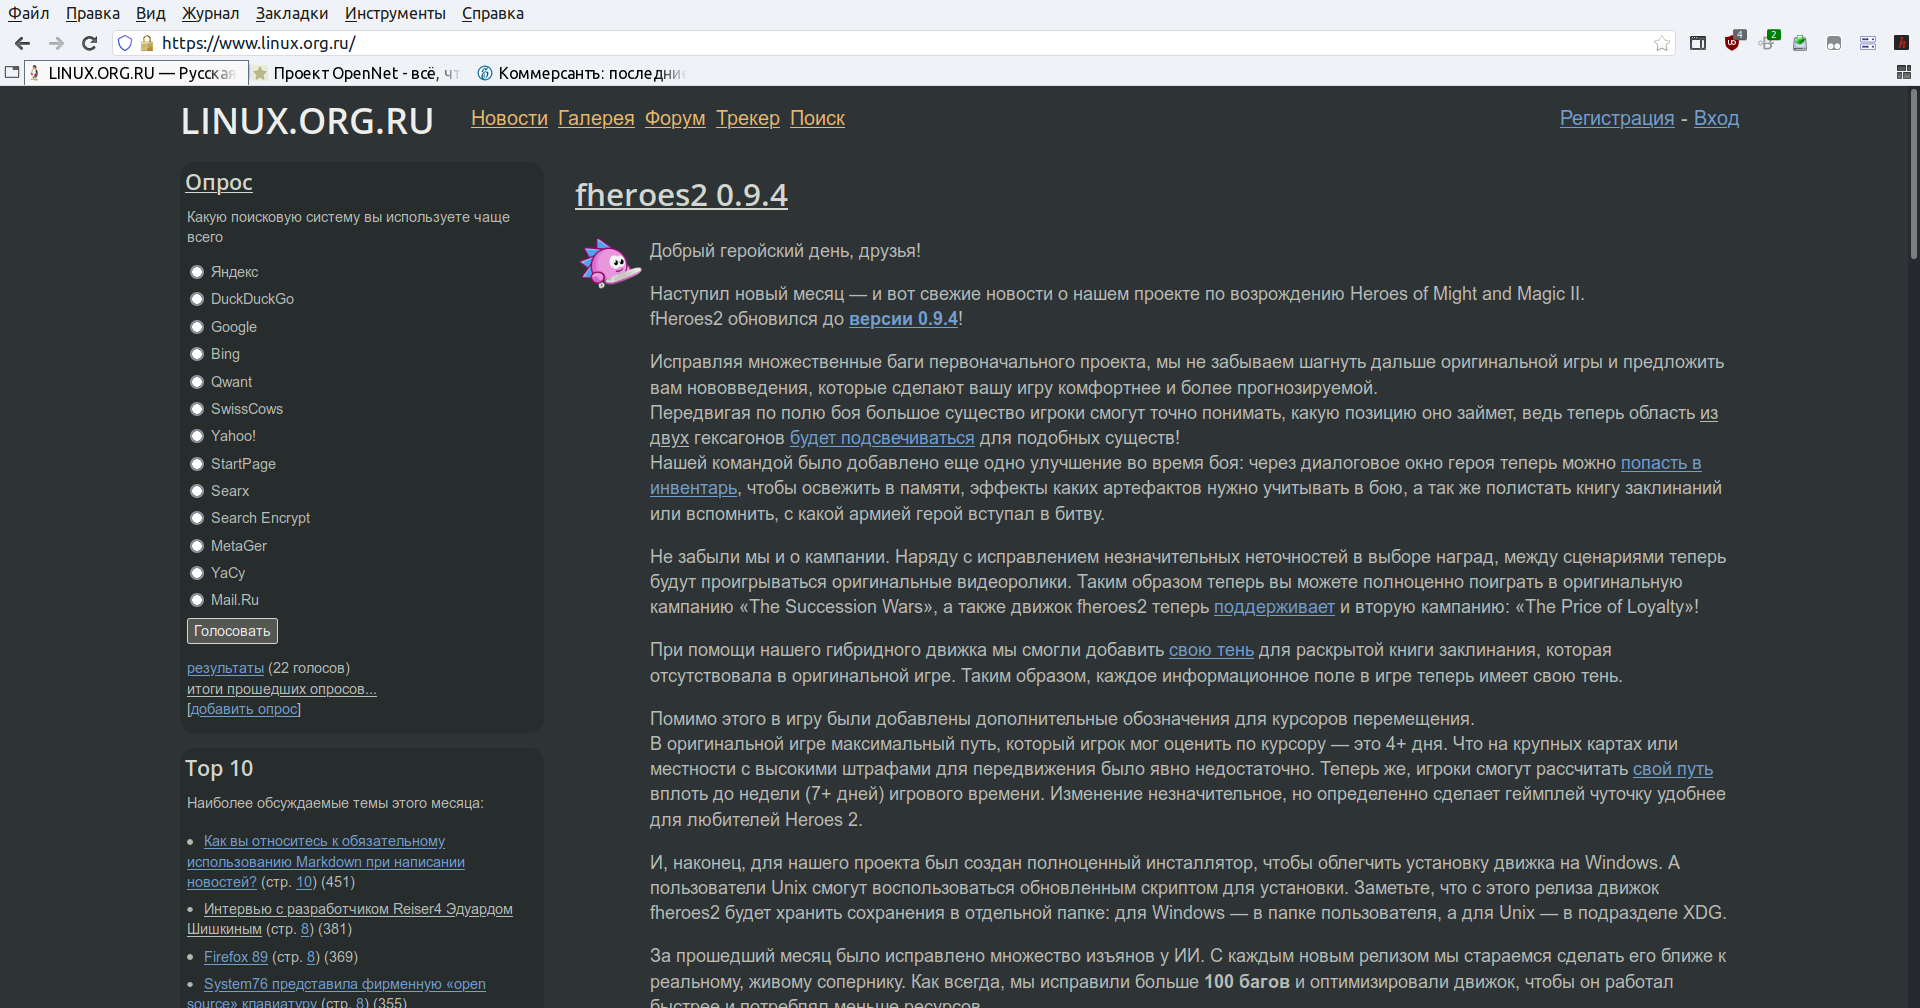Open the Закладки menu
The image size is (1920, 1008).
(x=292, y=13)
